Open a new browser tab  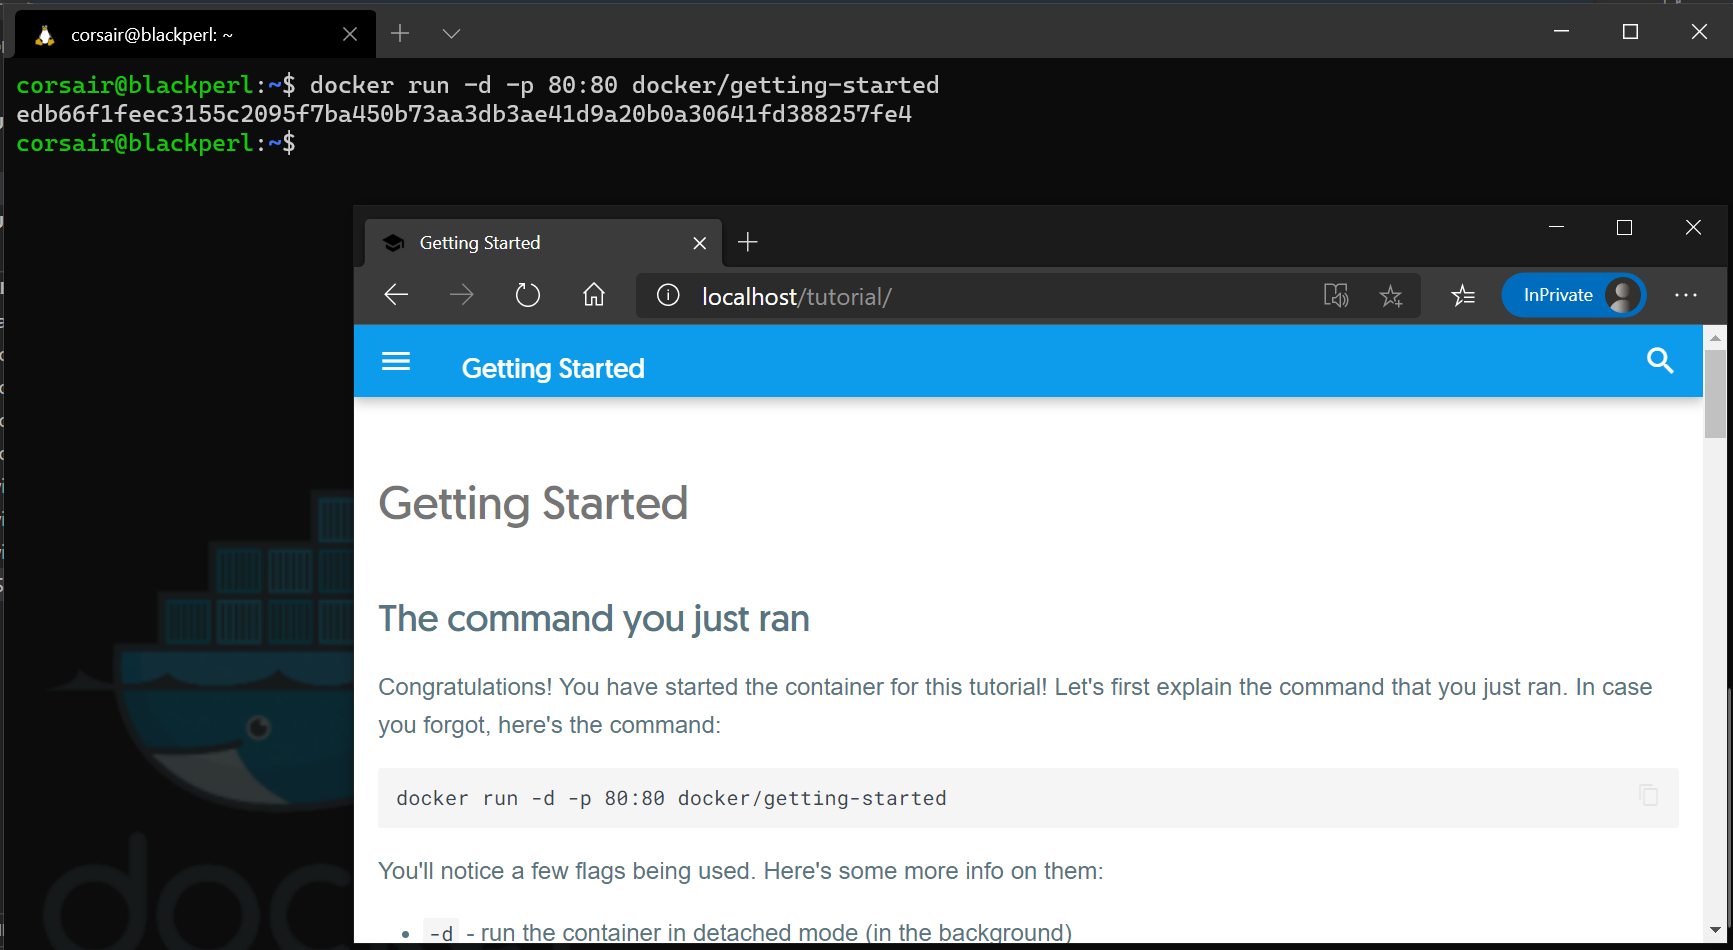point(747,242)
